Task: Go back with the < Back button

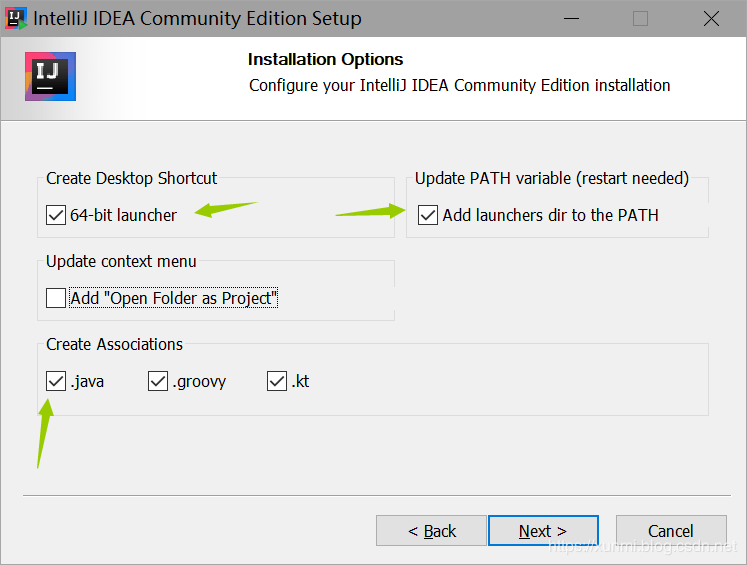Action: (431, 531)
